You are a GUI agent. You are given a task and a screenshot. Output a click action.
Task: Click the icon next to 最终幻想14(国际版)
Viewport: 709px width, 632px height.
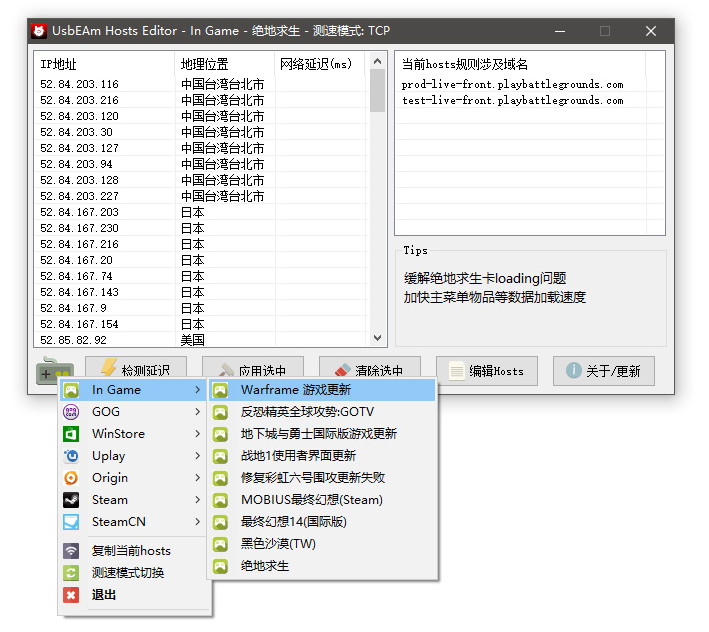[220, 522]
